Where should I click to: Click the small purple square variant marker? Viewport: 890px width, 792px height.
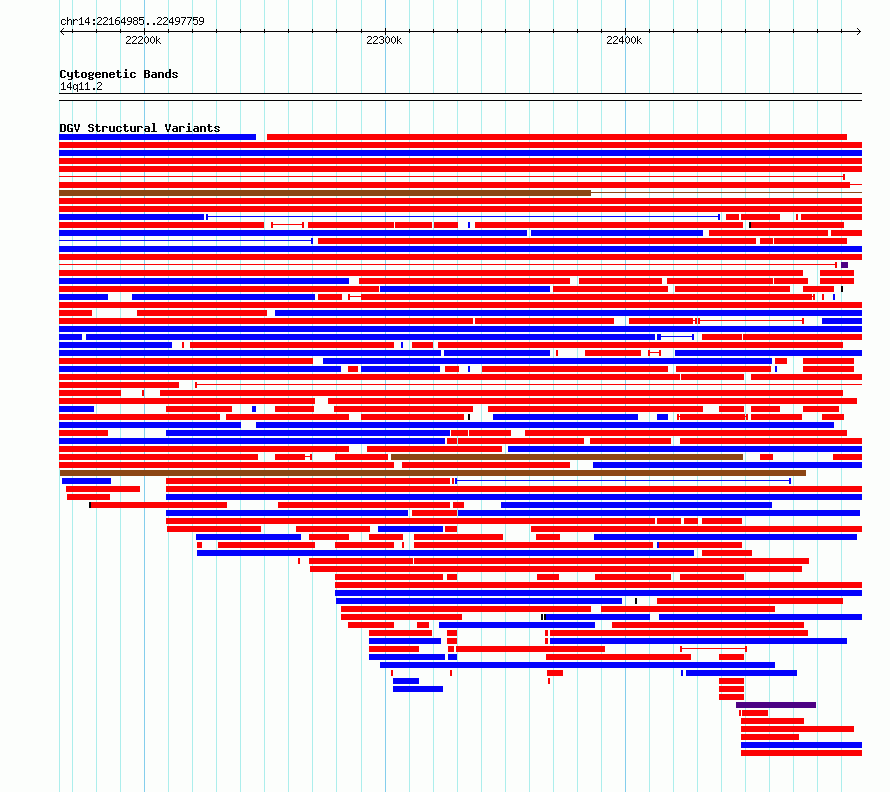[x=845, y=265]
